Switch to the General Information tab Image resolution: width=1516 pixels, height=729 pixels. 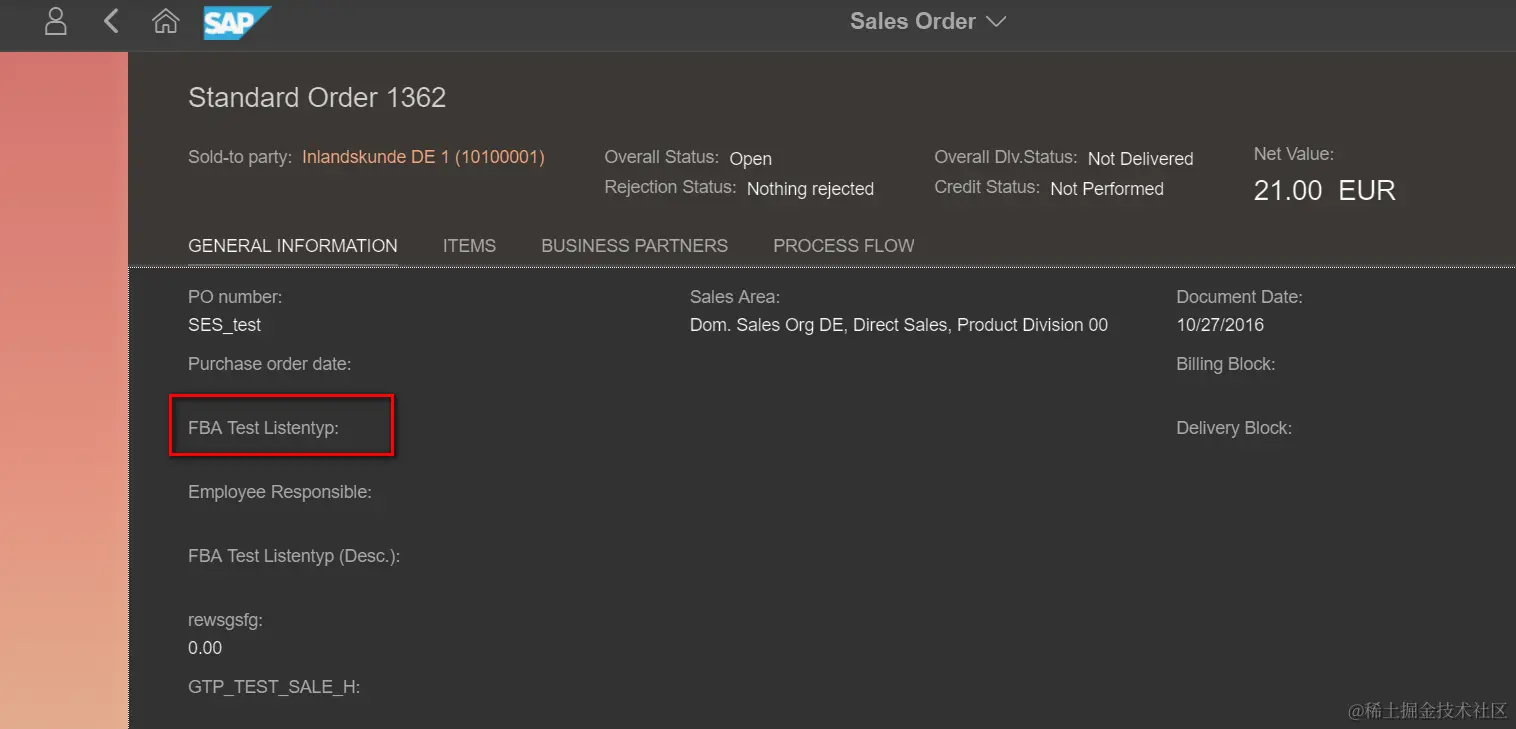[x=292, y=246]
